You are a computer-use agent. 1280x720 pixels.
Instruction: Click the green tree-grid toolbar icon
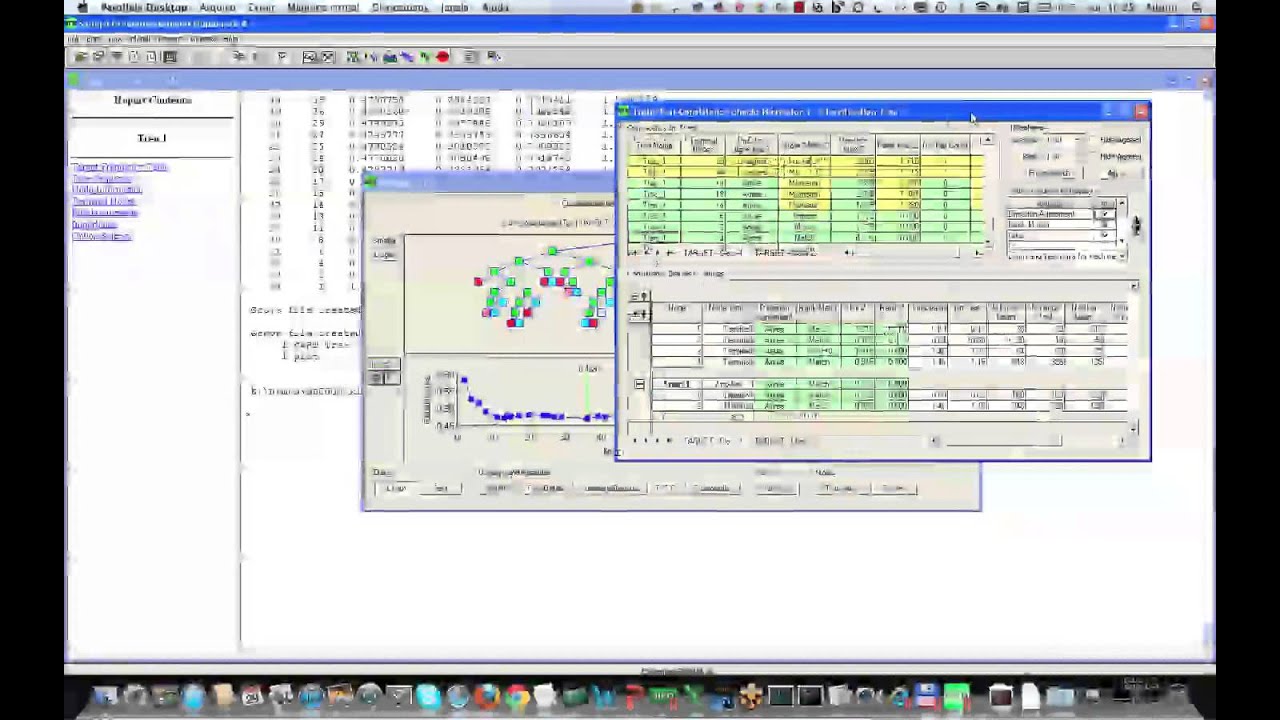point(353,57)
